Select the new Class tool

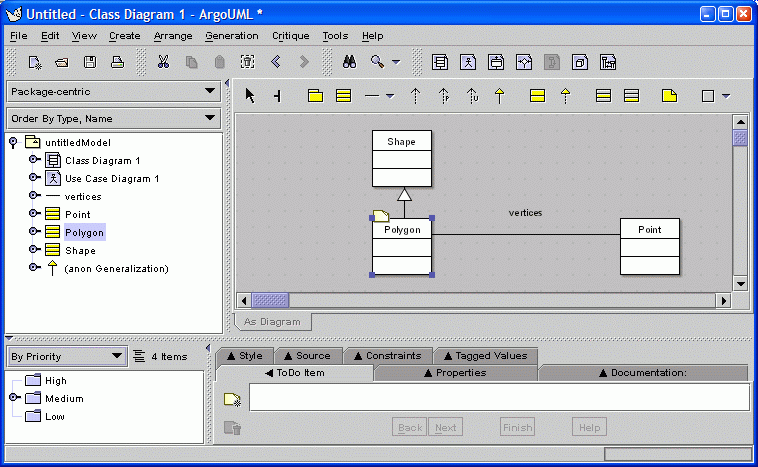tap(343, 96)
